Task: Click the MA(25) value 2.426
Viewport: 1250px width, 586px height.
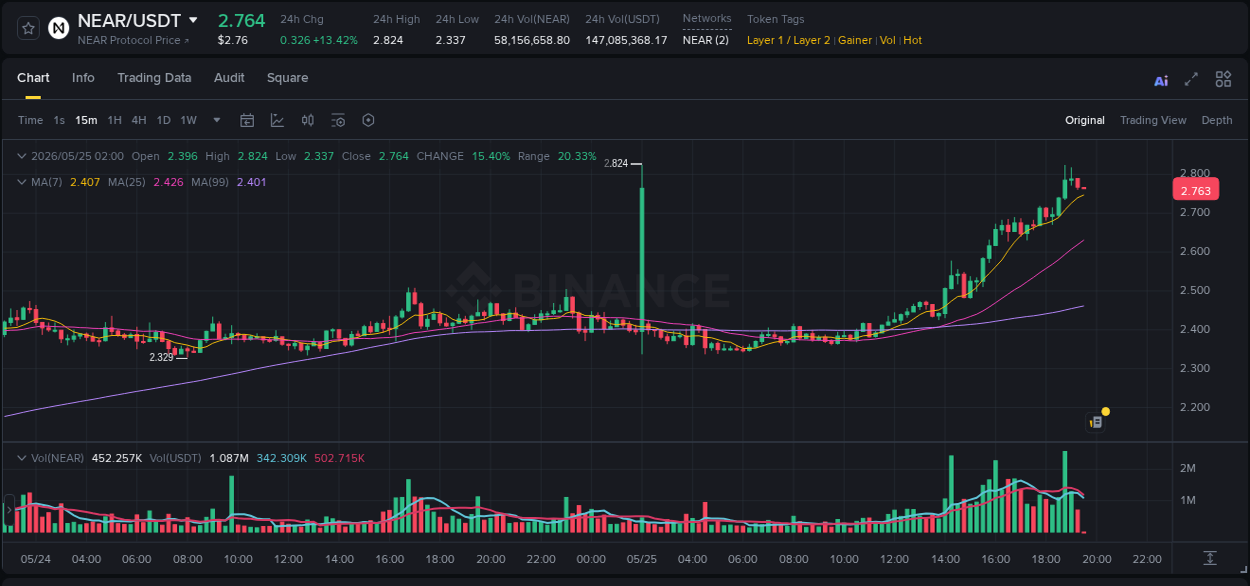Action: 168,182
